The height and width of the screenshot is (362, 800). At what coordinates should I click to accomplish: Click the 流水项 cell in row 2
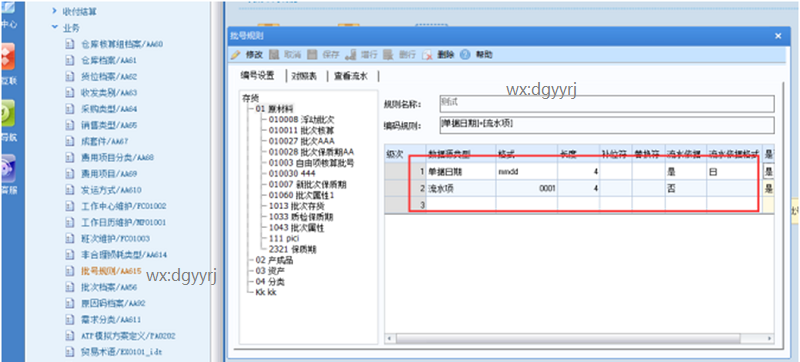[461, 188]
